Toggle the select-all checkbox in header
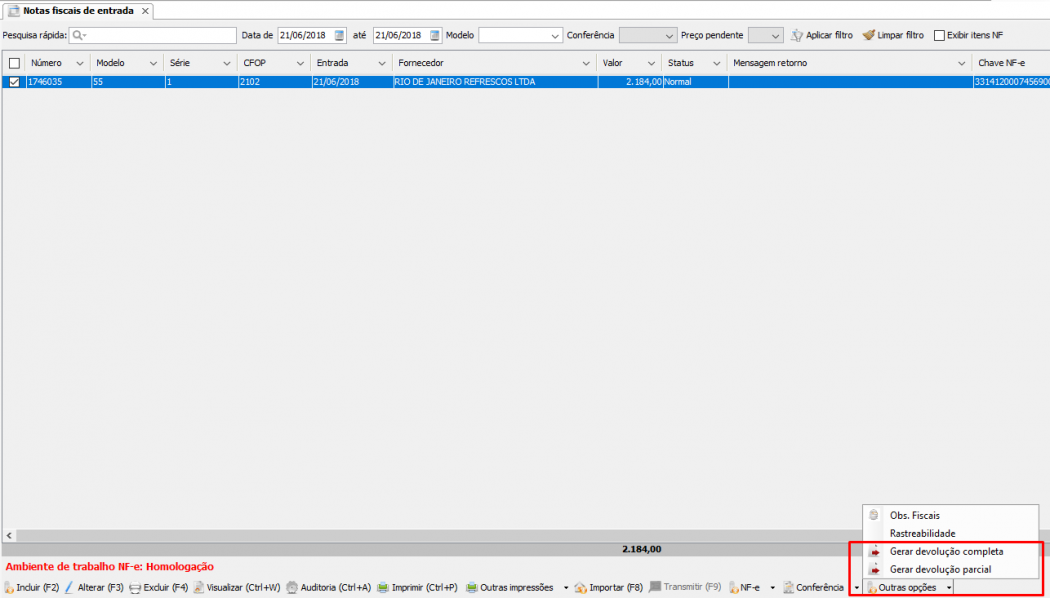Viewport: 1050px width, 598px height. tap(14, 63)
